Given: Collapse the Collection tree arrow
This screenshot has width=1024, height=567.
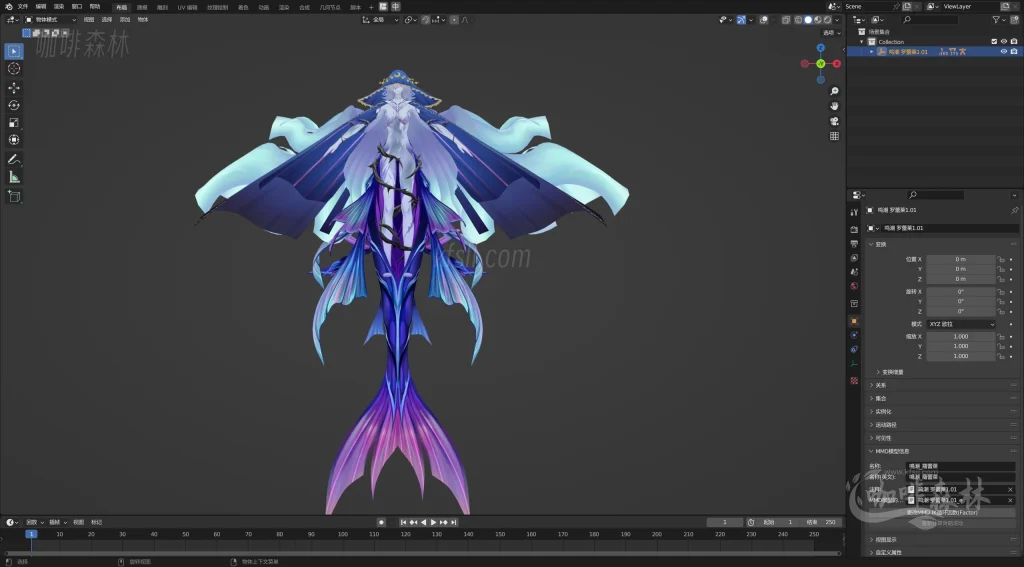Looking at the screenshot, I should click(862, 42).
